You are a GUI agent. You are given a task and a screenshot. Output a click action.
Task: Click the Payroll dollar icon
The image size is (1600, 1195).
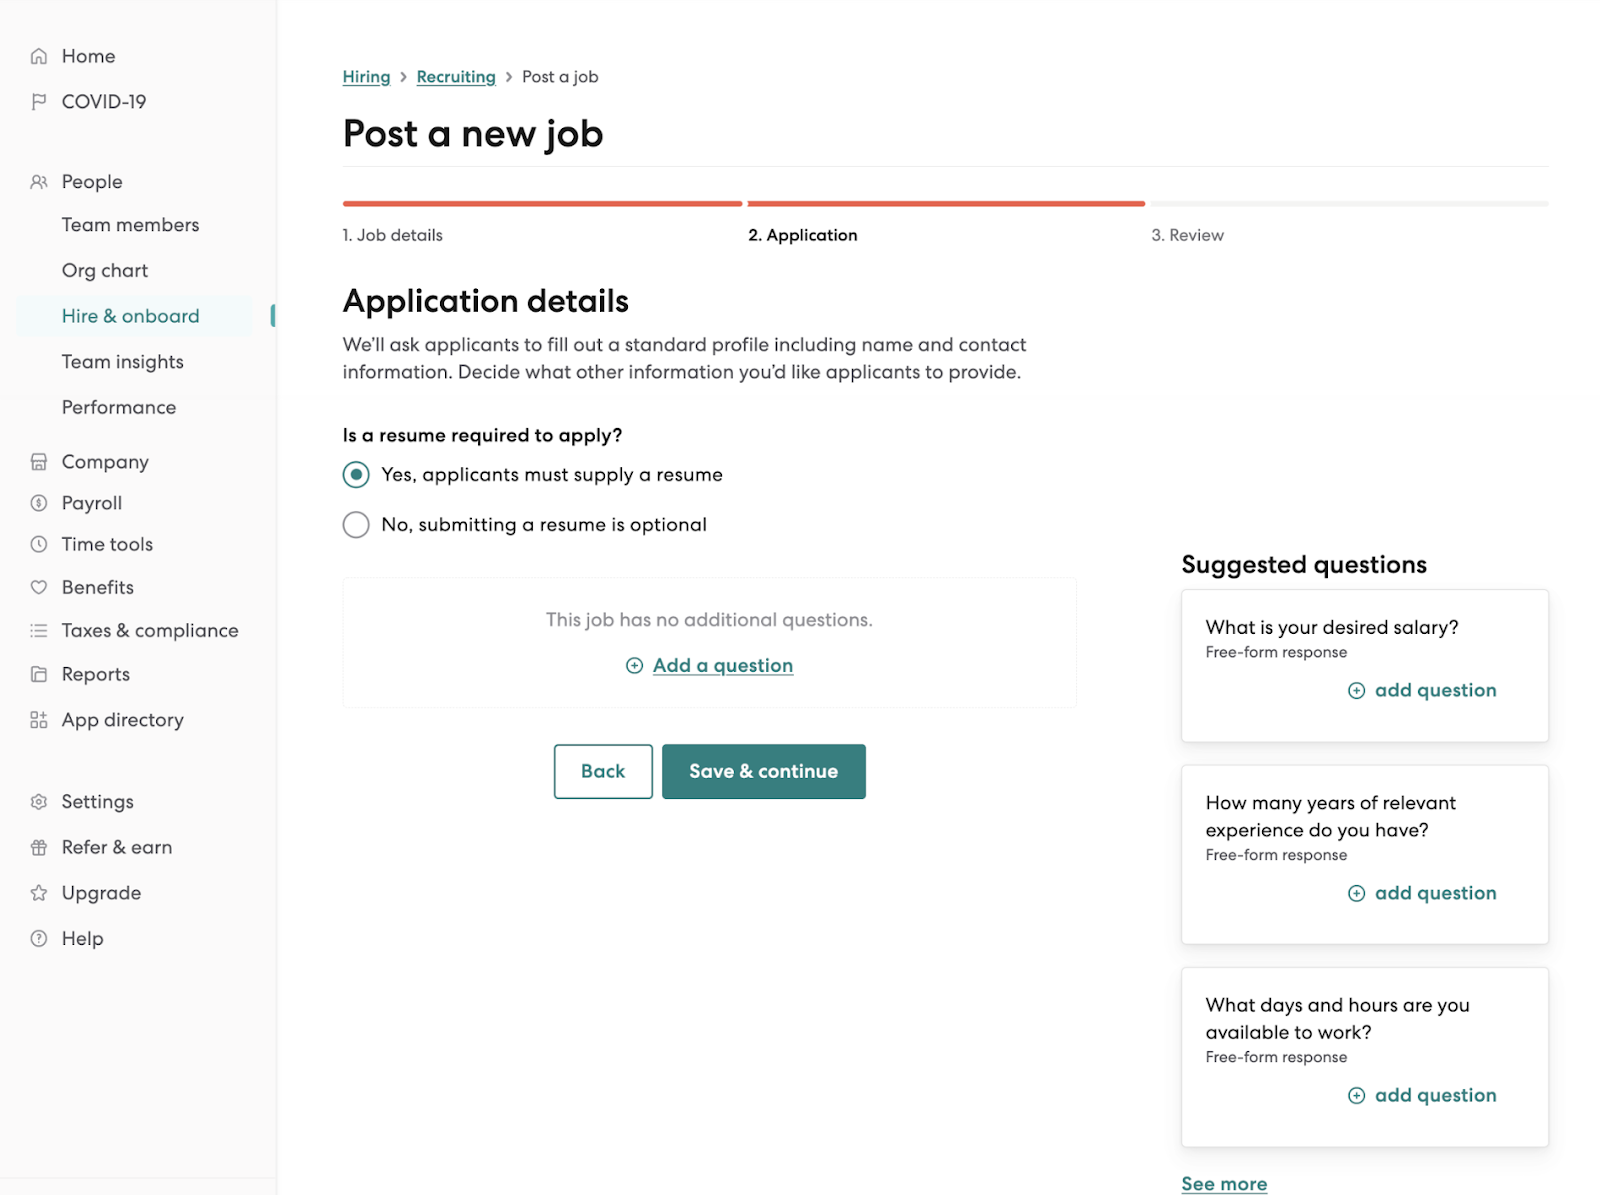(x=39, y=503)
